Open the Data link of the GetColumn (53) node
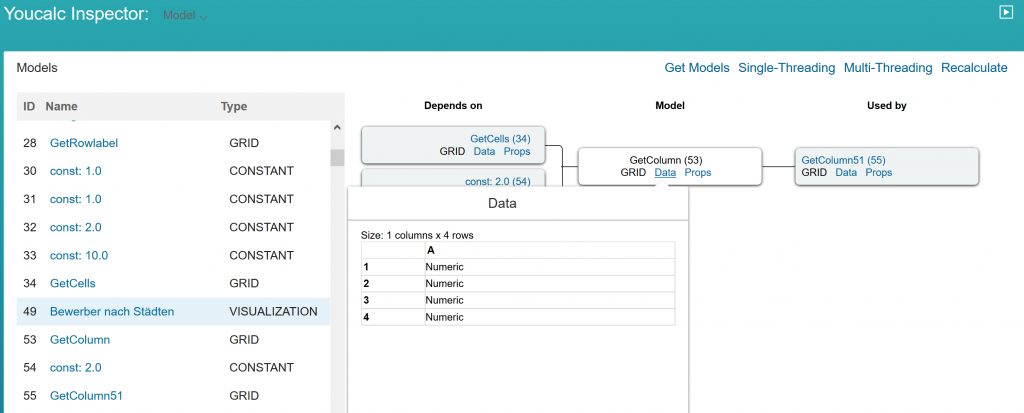 665,173
